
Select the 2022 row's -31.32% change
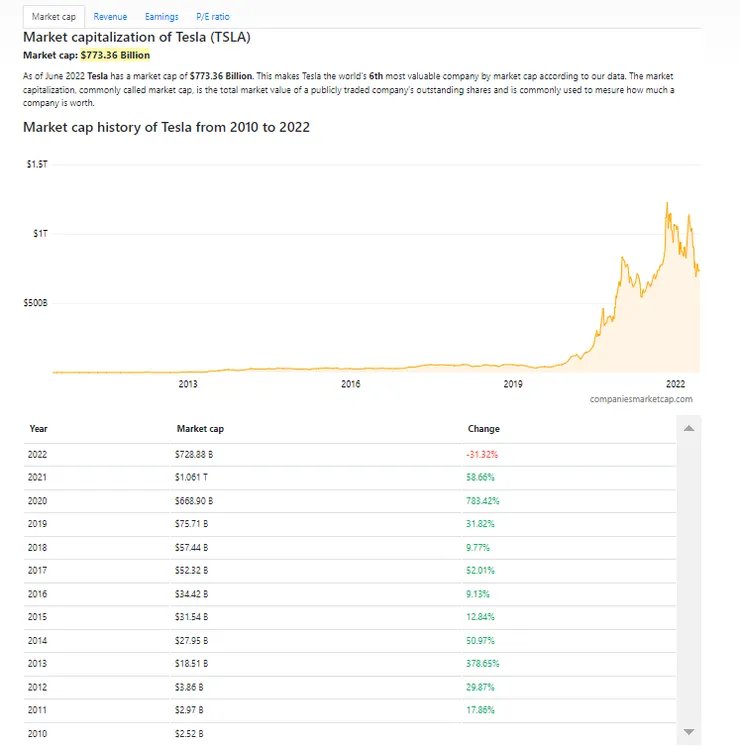482,454
